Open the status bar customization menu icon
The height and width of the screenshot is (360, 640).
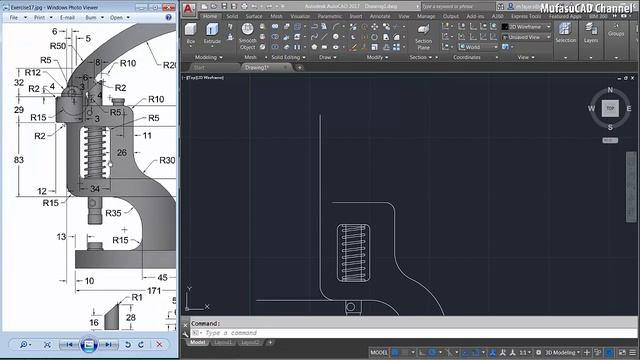click(633, 352)
